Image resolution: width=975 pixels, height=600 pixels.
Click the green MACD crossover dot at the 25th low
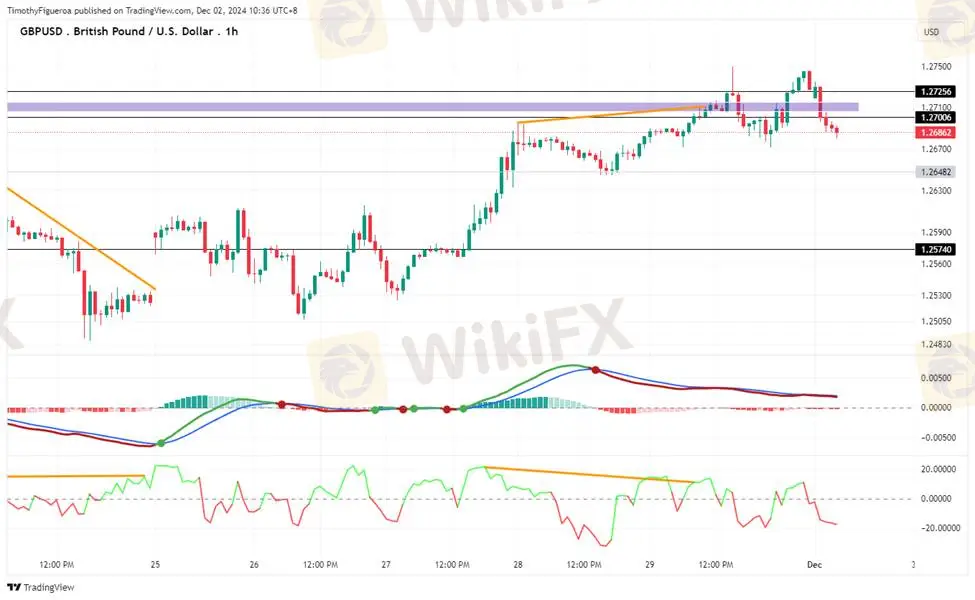pyautogui.click(x=161, y=443)
